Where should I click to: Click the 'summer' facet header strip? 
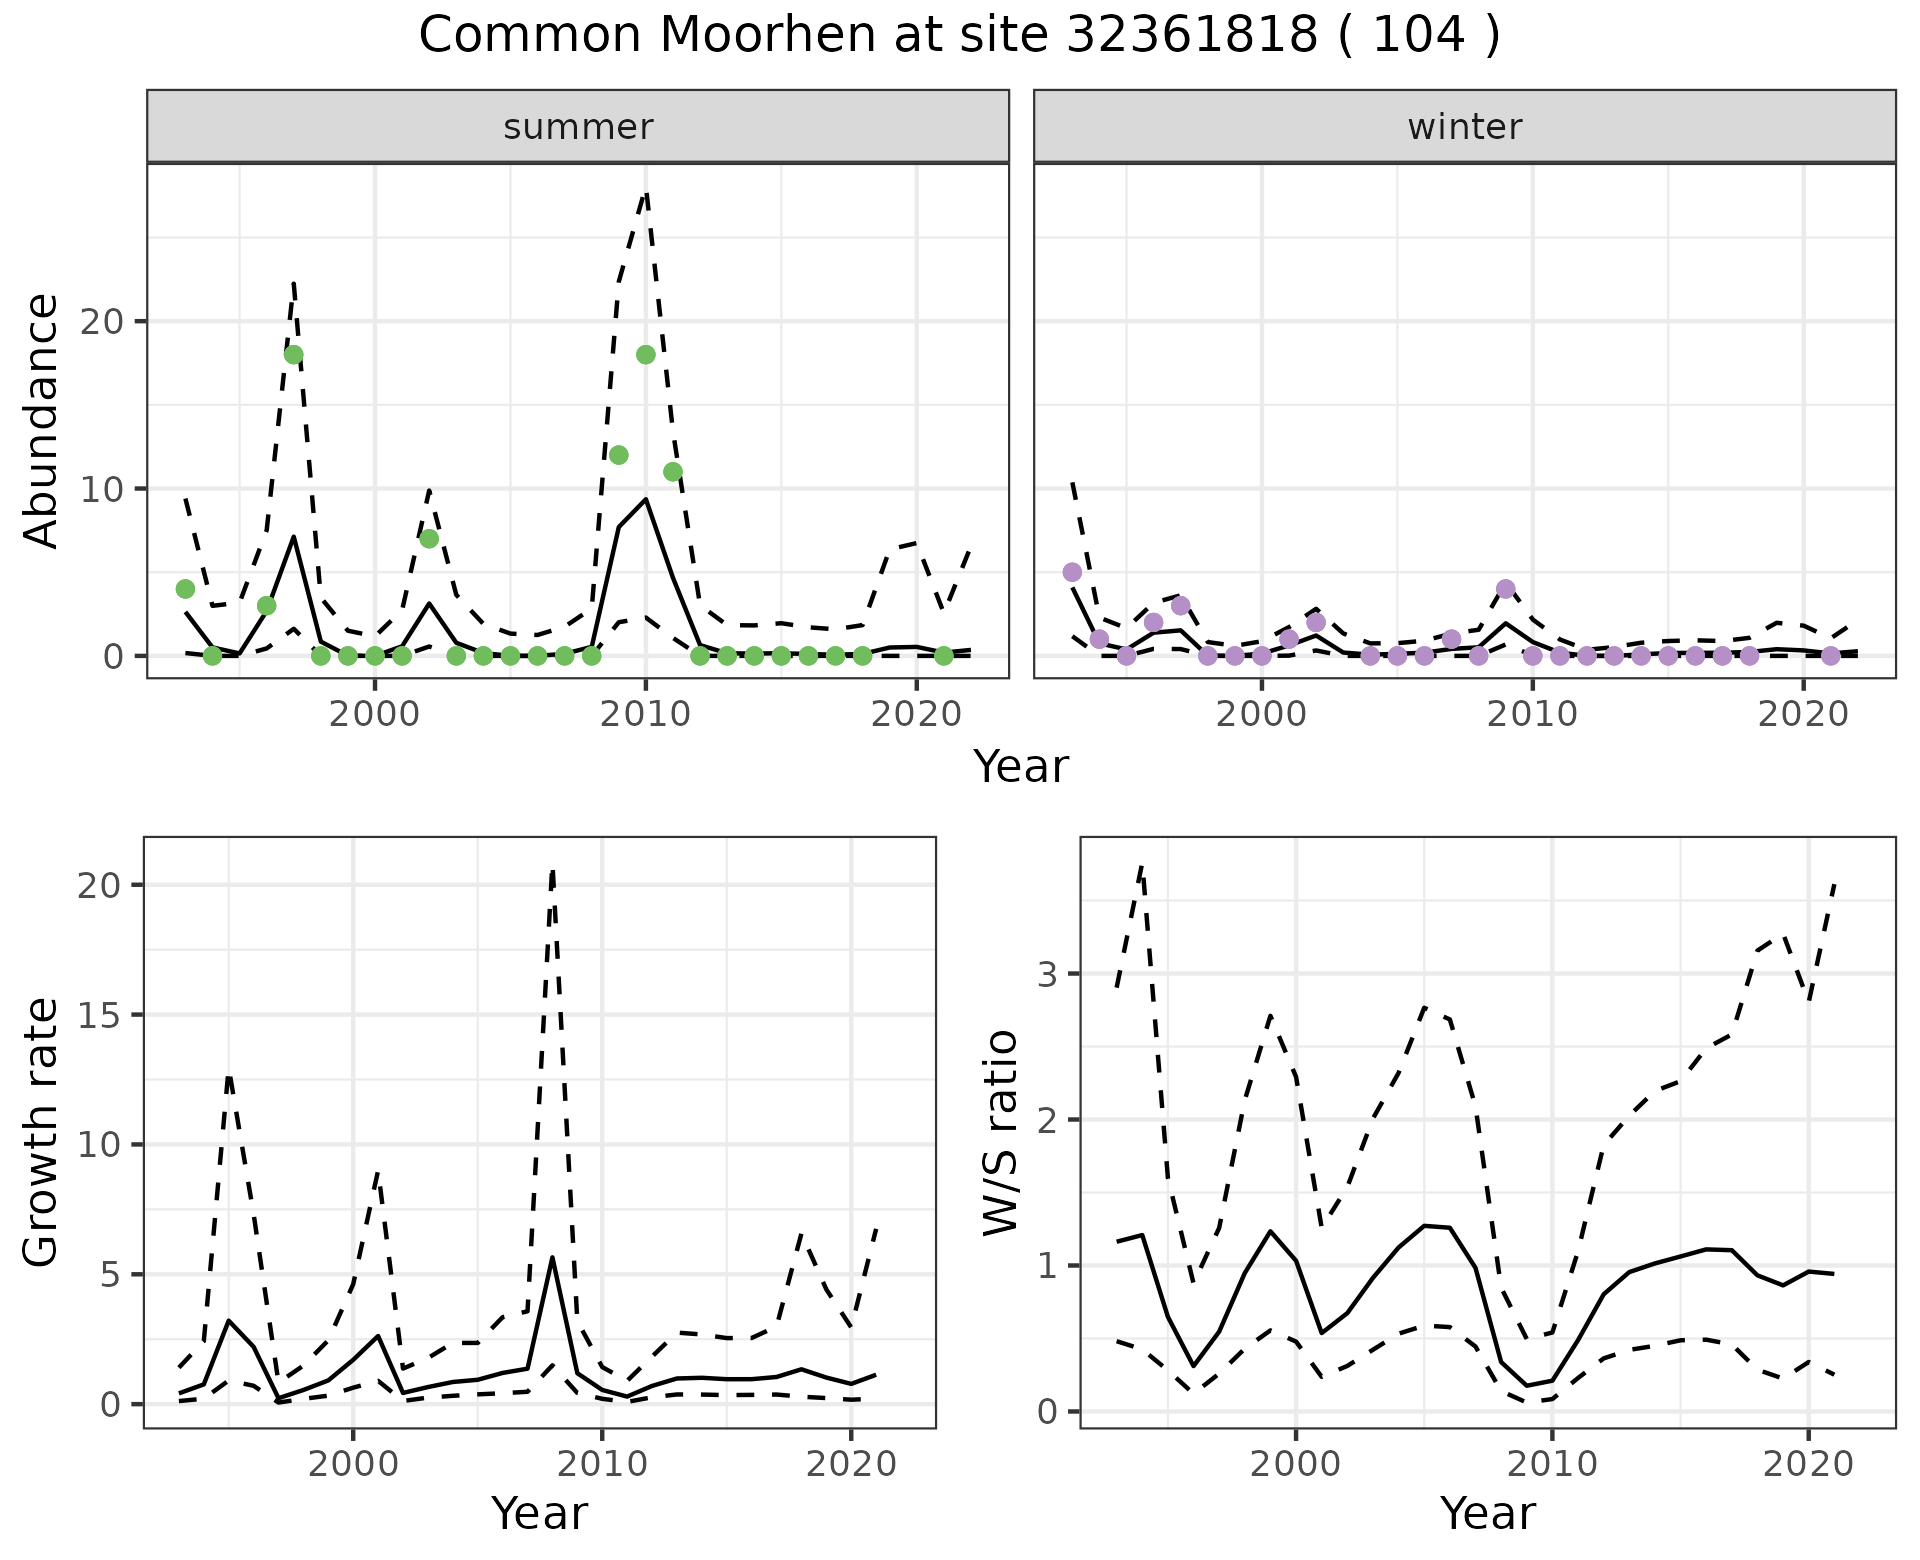point(577,127)
